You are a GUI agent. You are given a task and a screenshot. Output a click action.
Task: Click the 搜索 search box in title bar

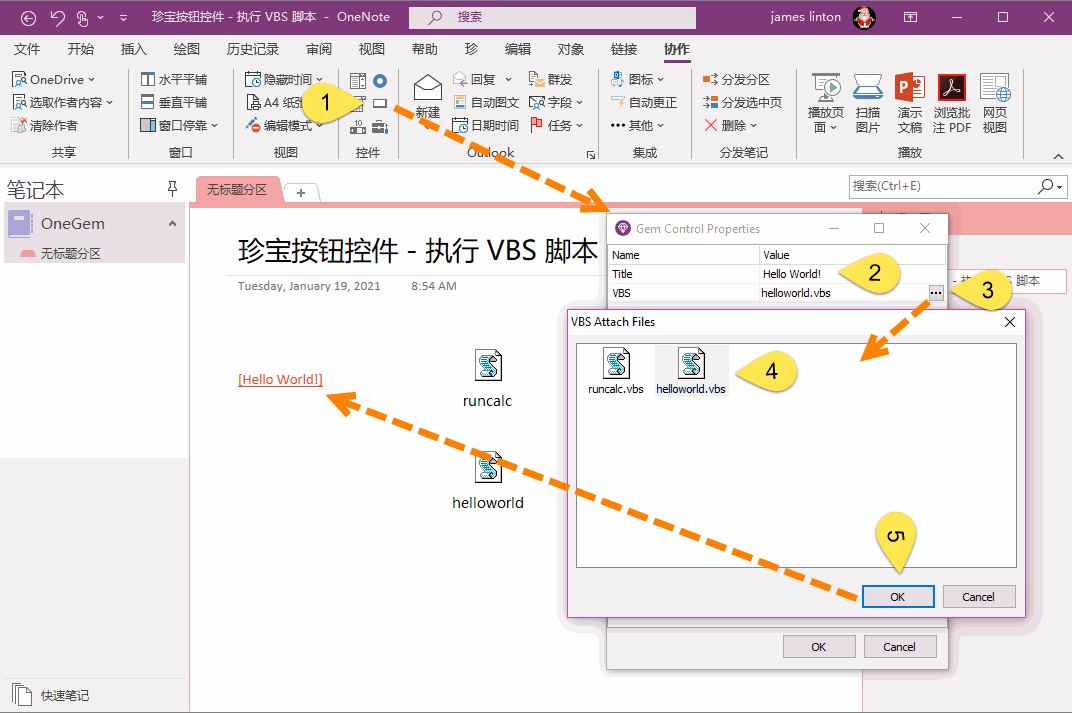coord(552,18)
